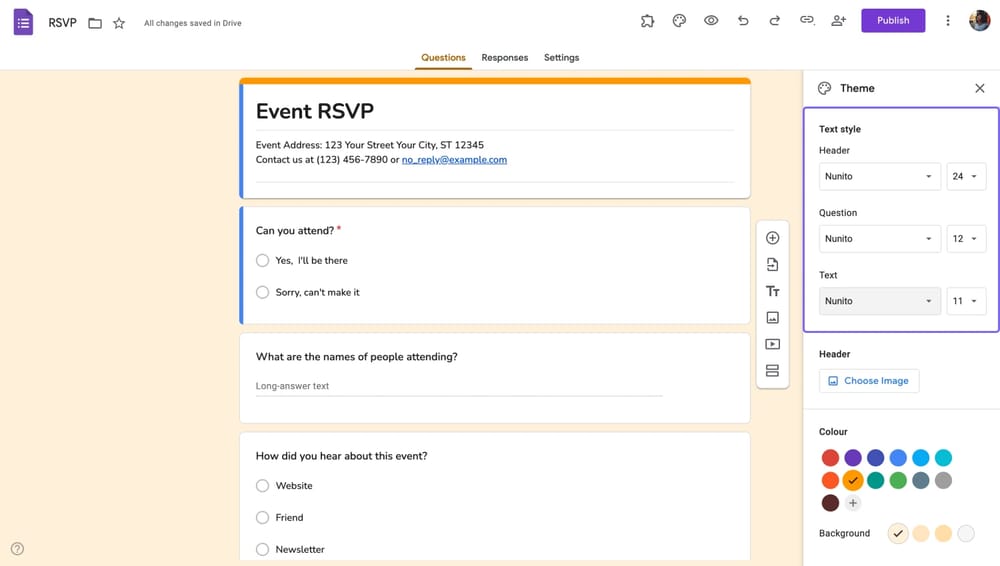Viewport: 1000px width, 566px height.
Task: Pick the green theme colour swatch
Action: [x=898, y=481]
